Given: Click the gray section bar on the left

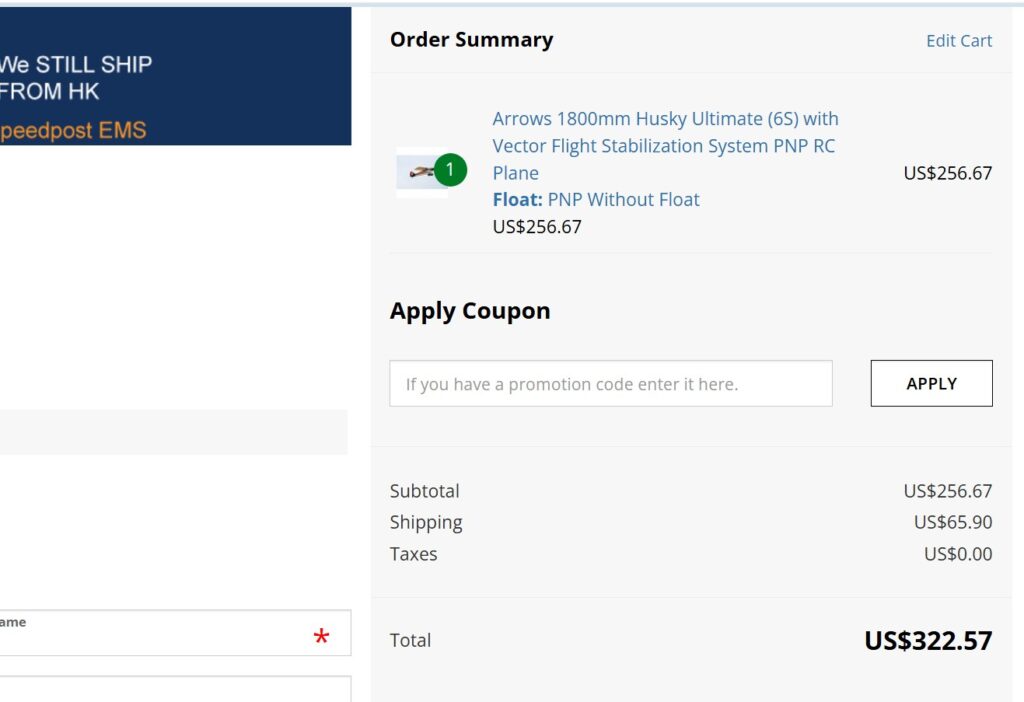Looking at the screenshot, I should pyautogui.click(x=173, y=432).
